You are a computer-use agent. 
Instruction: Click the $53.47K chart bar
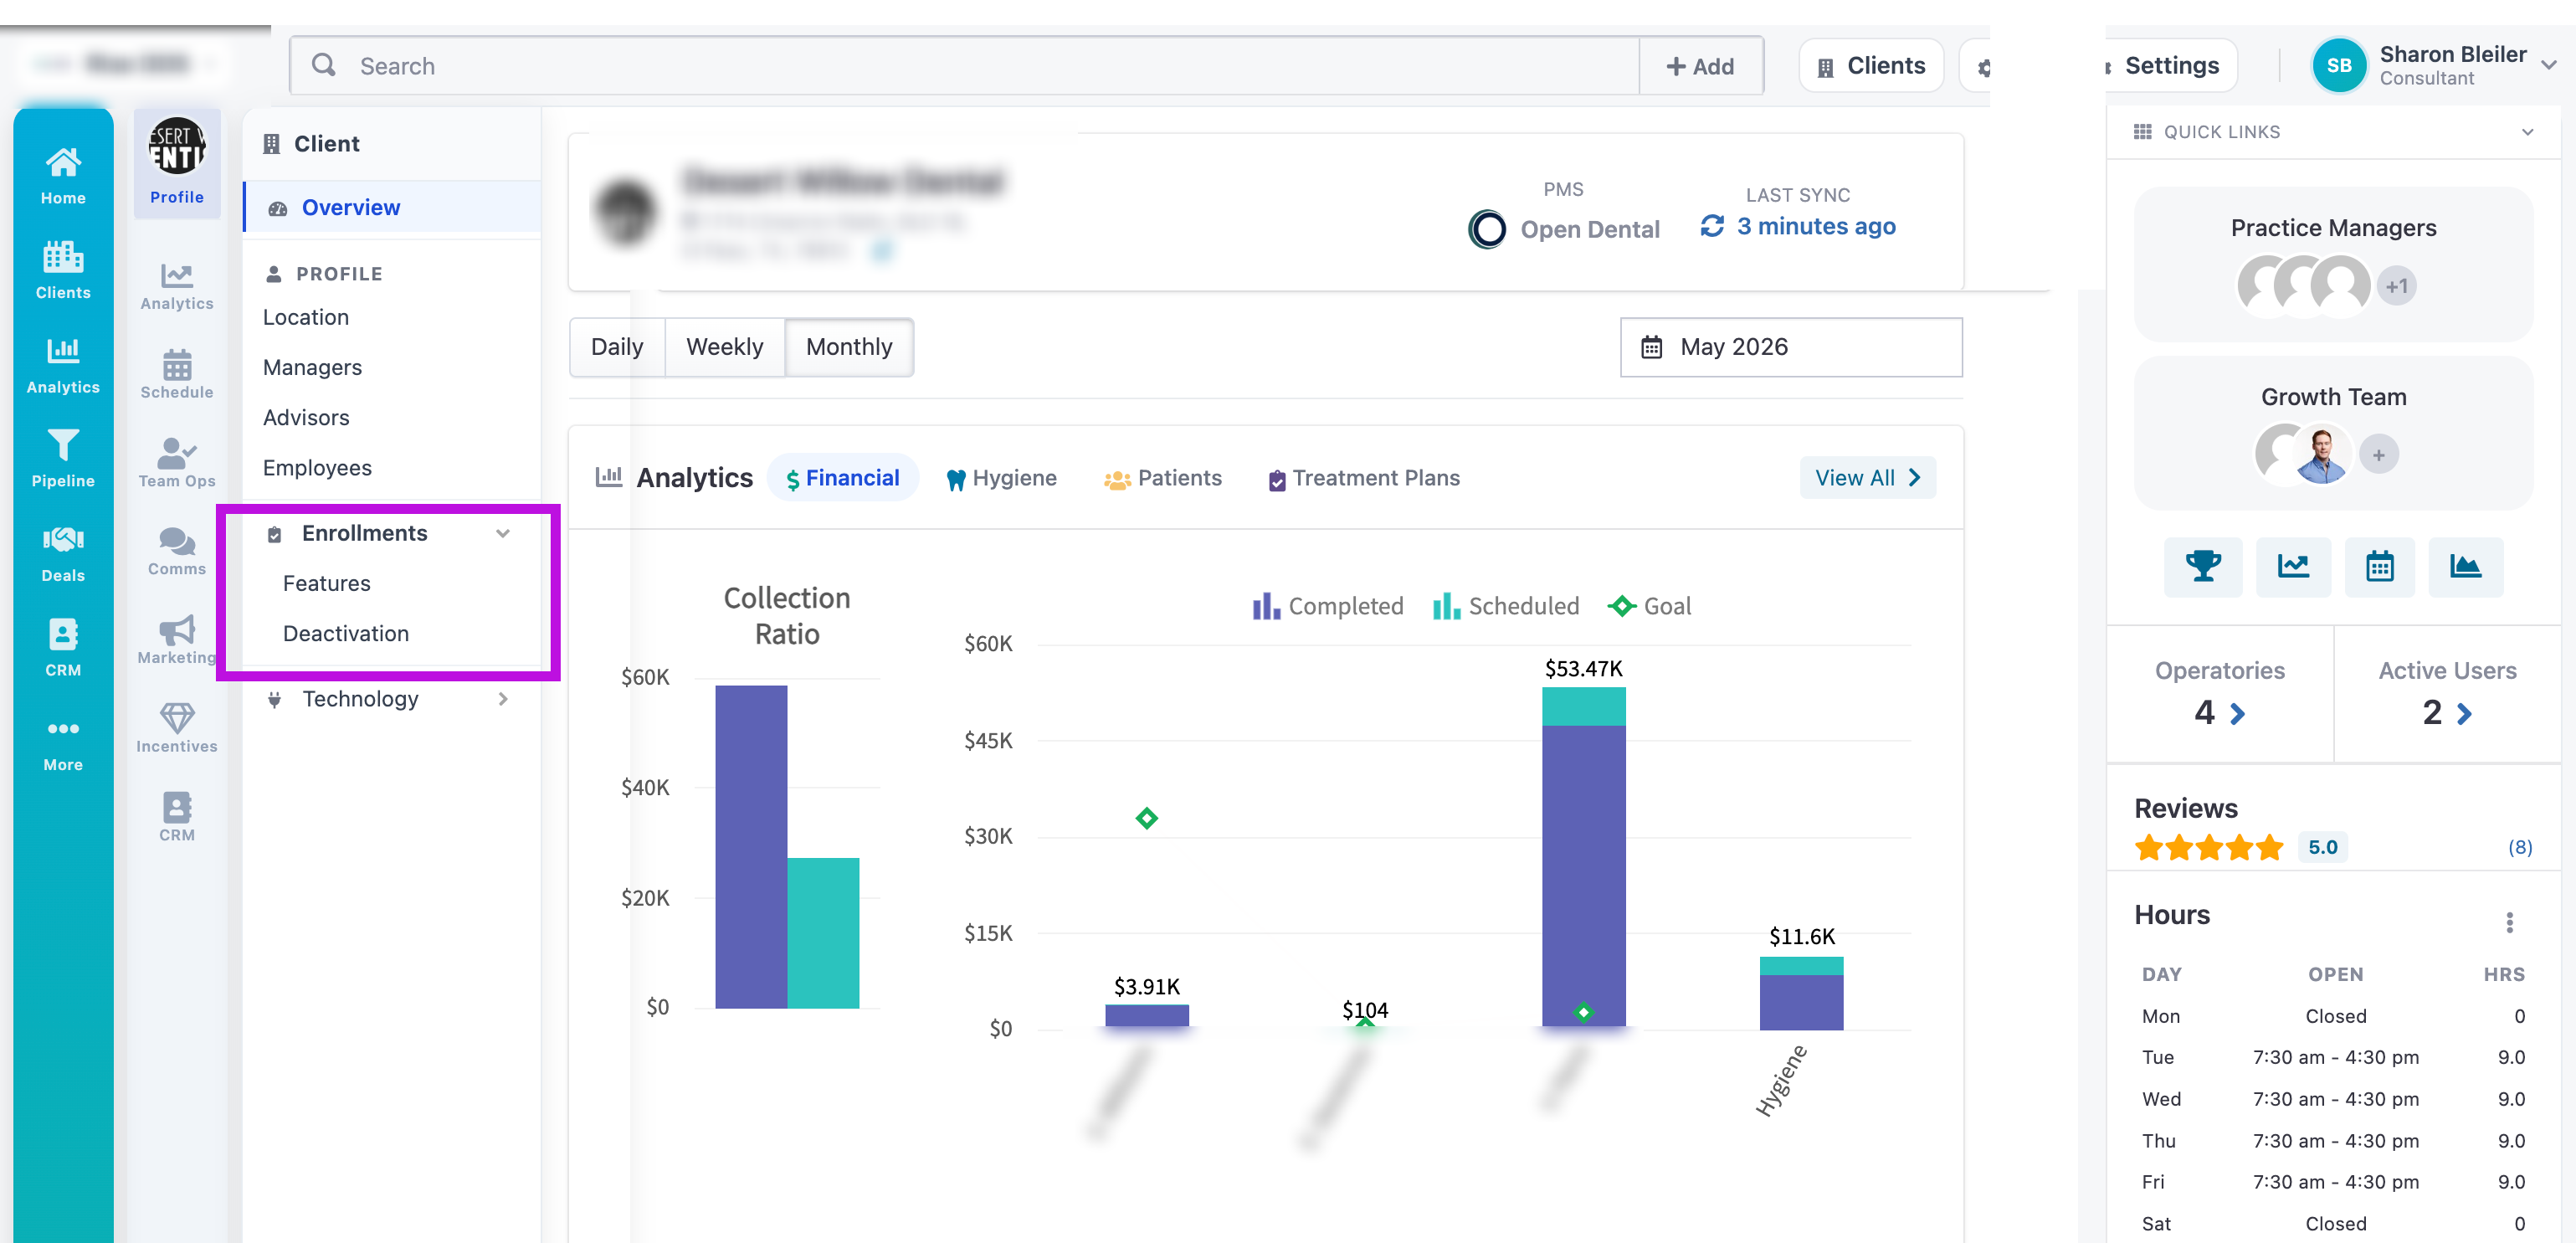click(1583, 857)
